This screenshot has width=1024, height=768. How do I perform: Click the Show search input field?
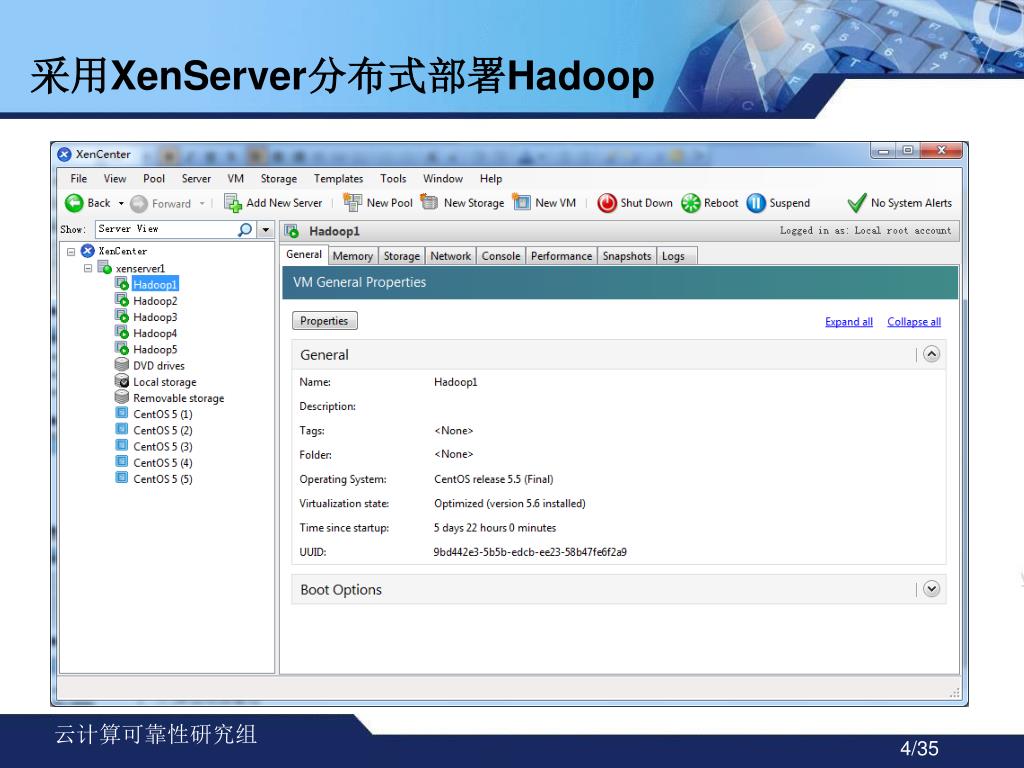pyautogui.click(x=166, y=230)
